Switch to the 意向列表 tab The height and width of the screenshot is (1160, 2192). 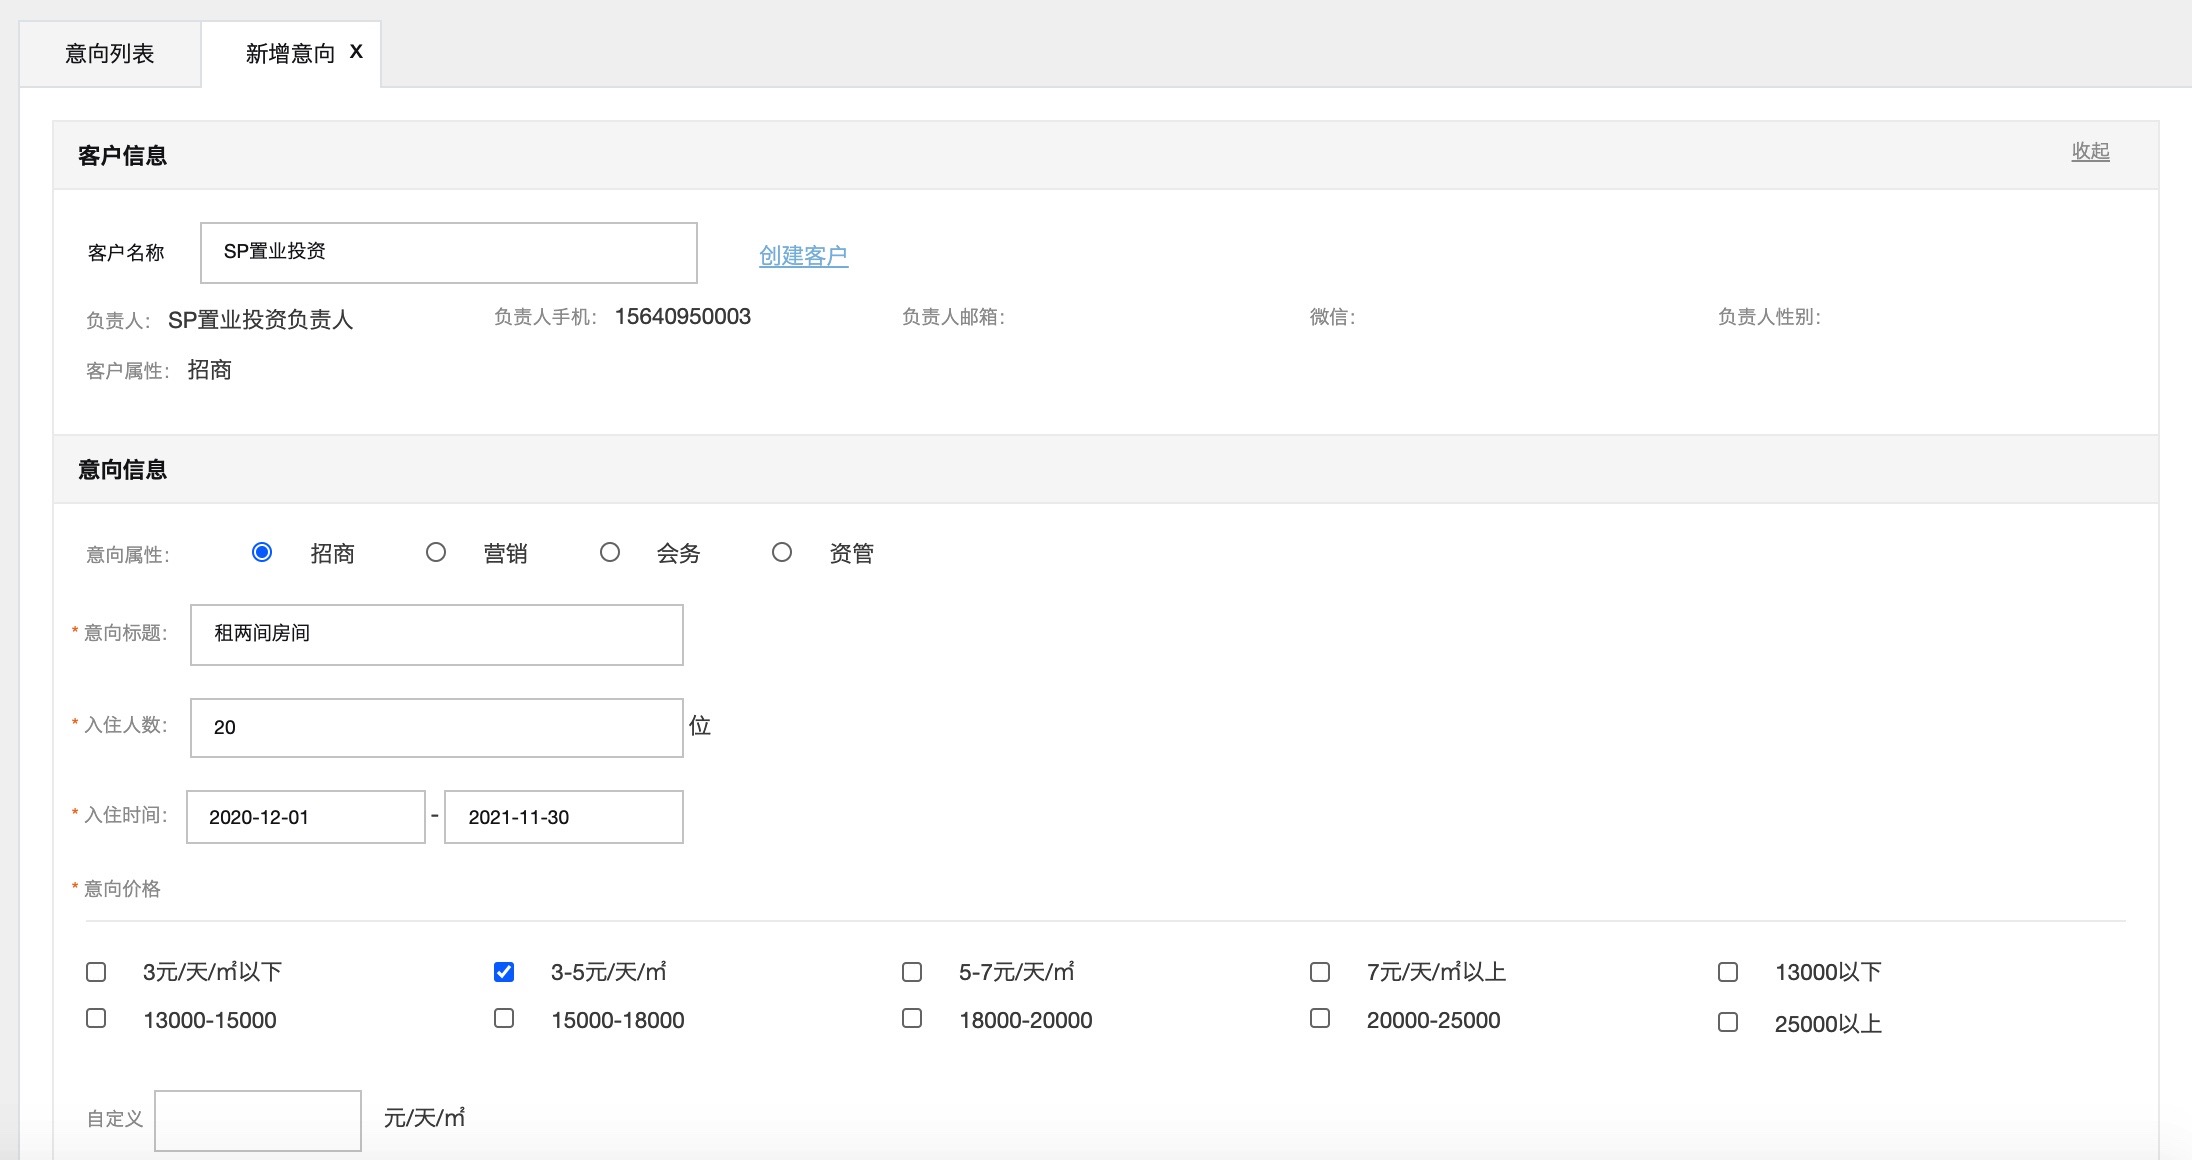(110, 54)
